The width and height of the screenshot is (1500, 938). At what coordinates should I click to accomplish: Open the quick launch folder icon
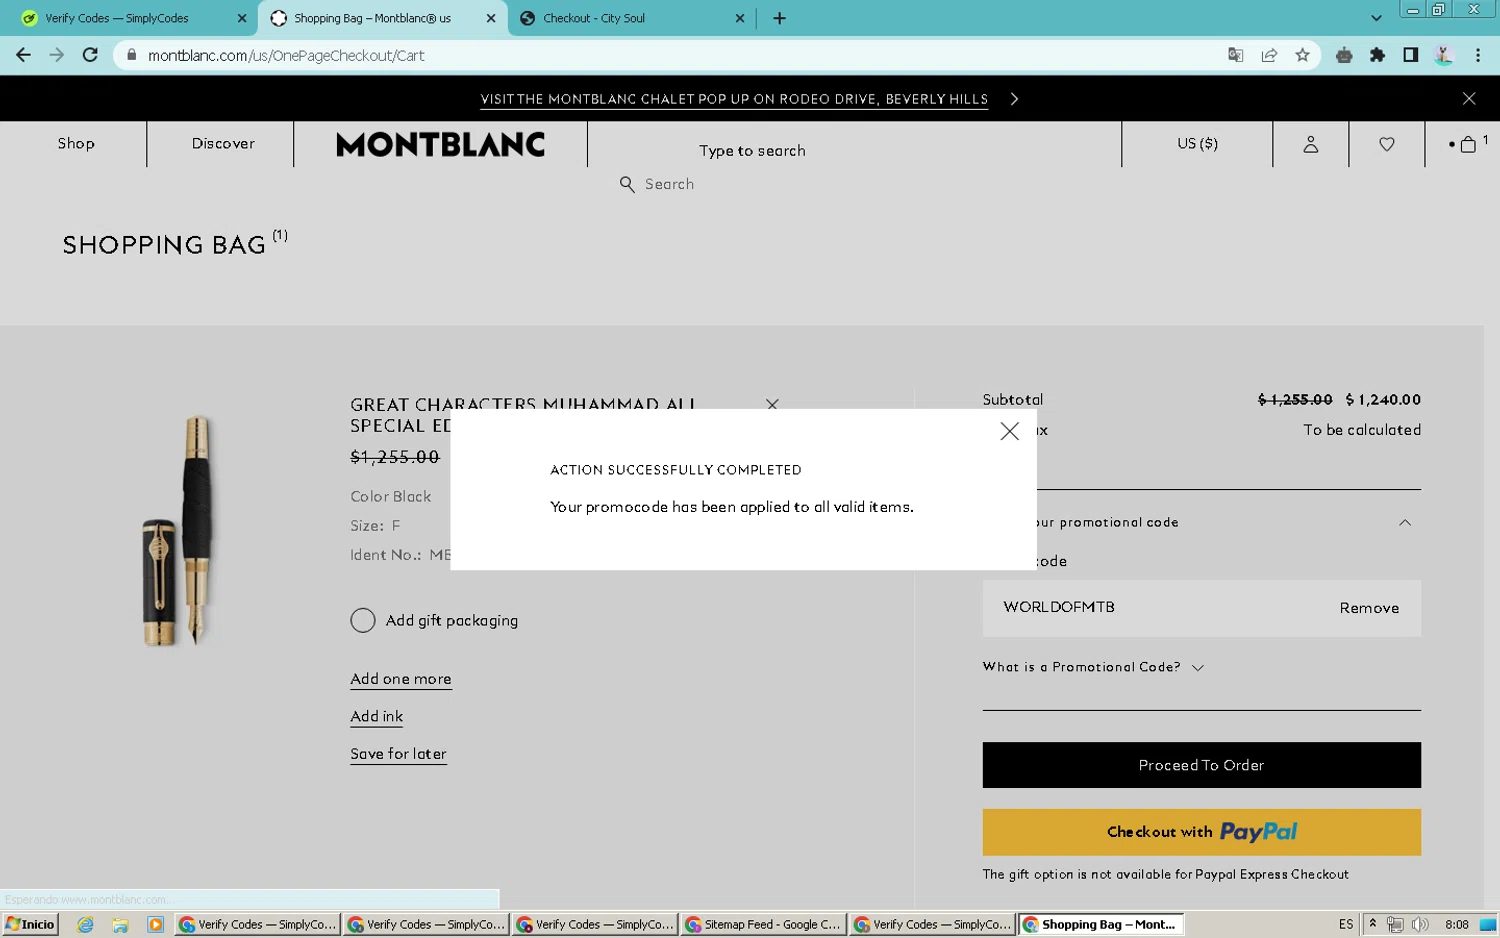[x=120, y=924]
